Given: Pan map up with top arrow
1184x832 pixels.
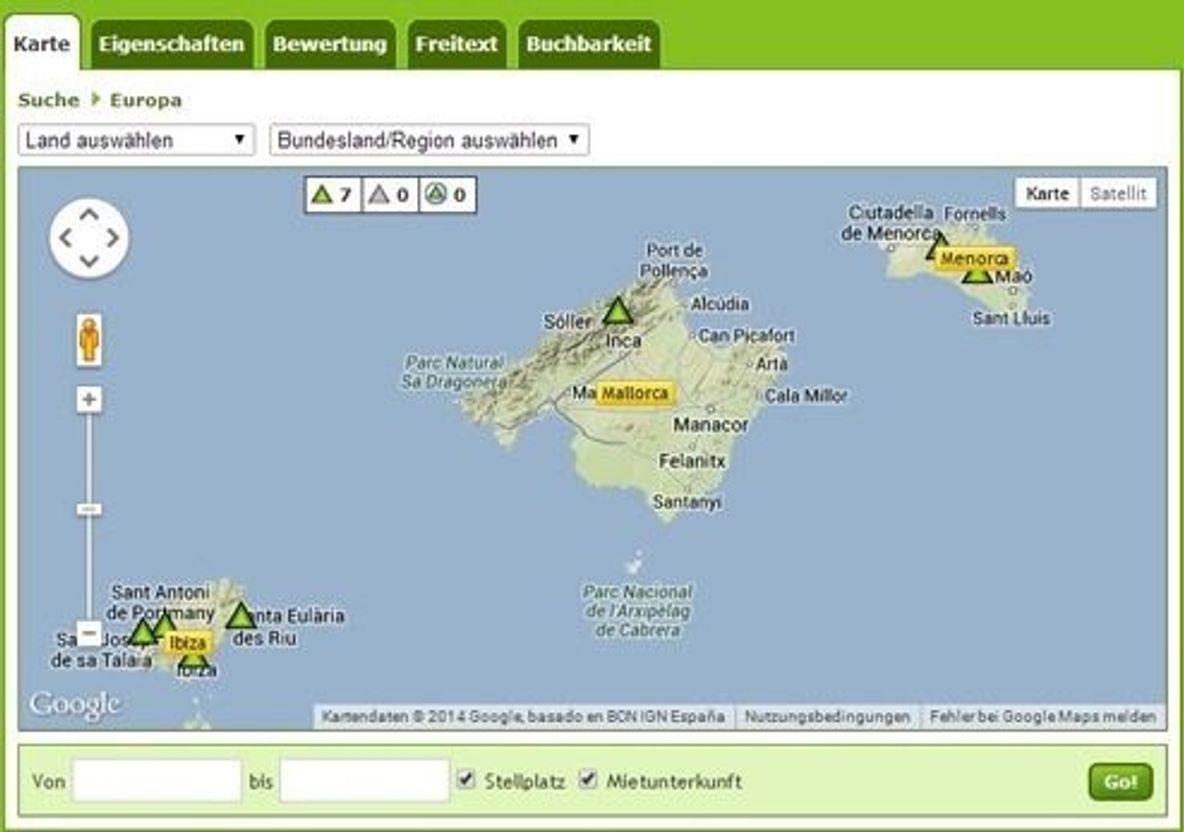Looking at the screenshot, I should (89, 213).
